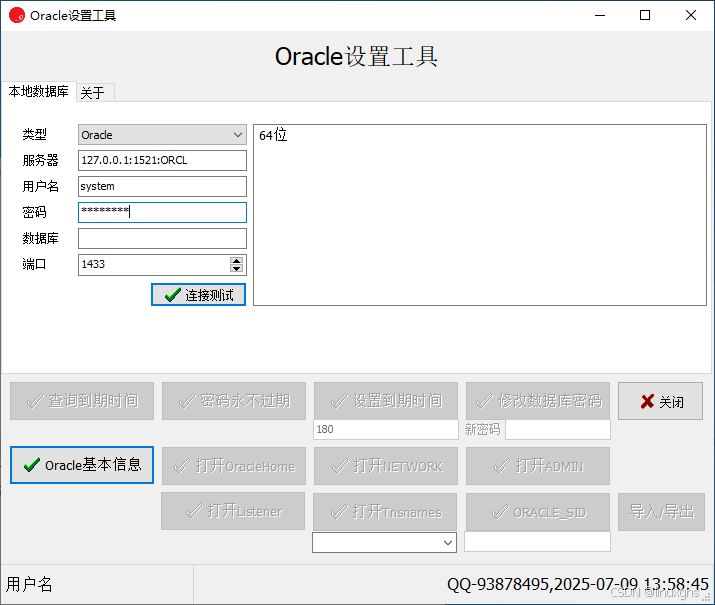Click the 打开Tnsnames button
The image size is (715, 605).
(385, 512)
